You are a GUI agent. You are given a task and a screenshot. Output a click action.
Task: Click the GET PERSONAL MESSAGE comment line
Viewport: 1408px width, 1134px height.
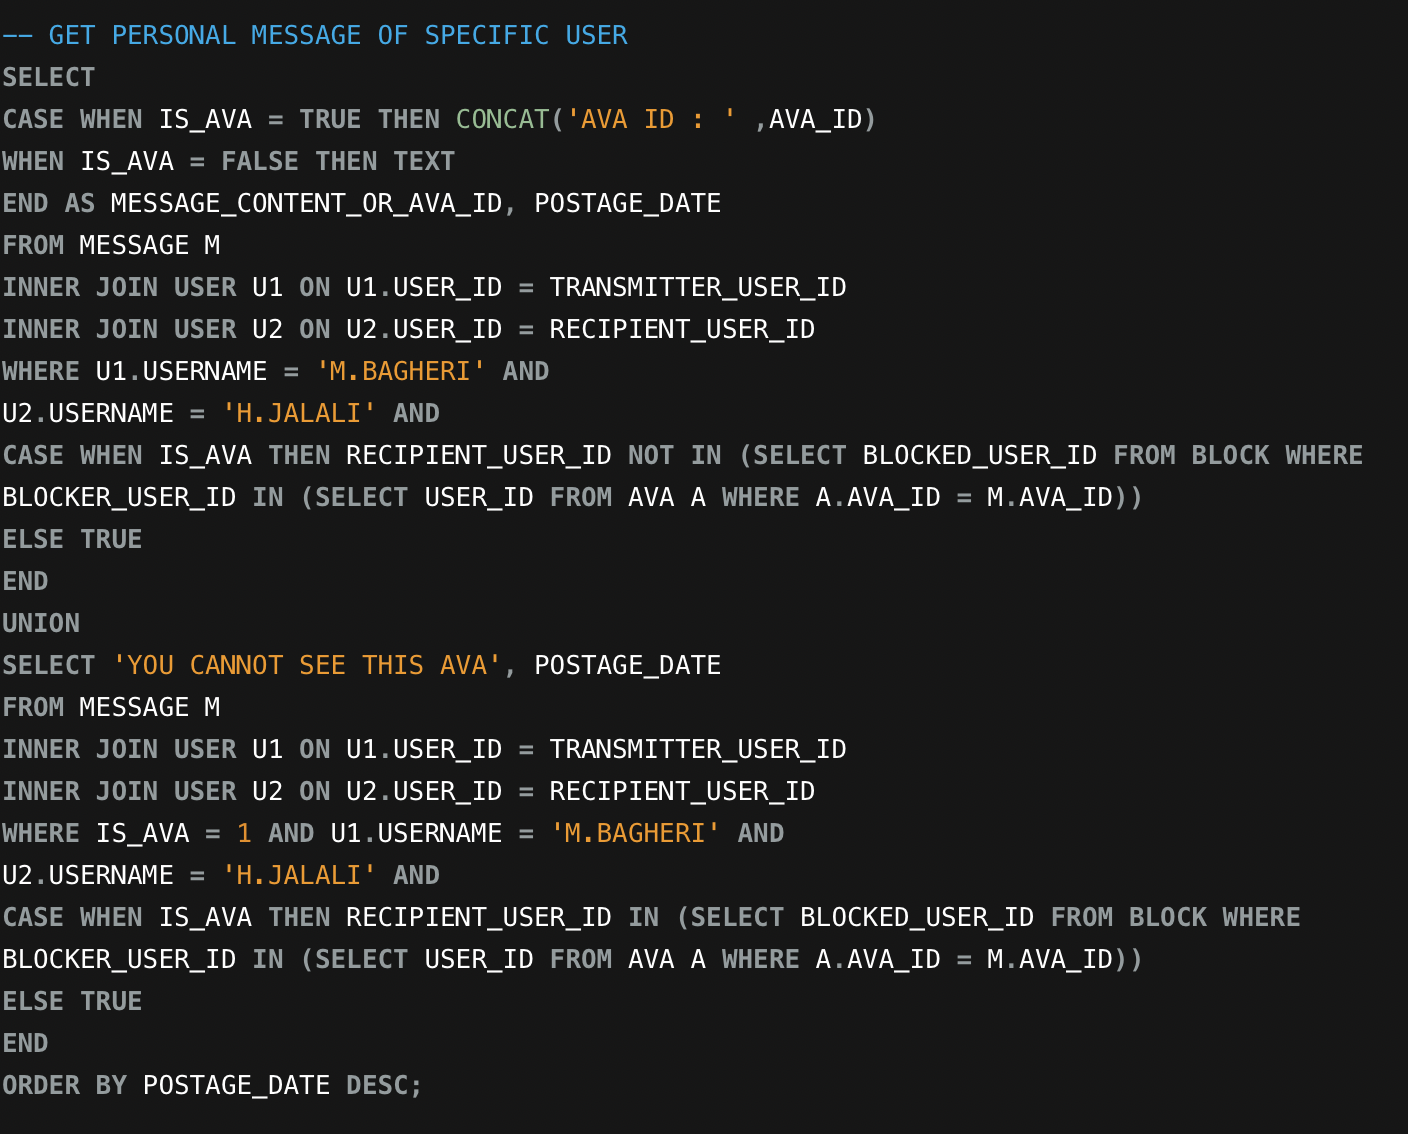[314, 36]
